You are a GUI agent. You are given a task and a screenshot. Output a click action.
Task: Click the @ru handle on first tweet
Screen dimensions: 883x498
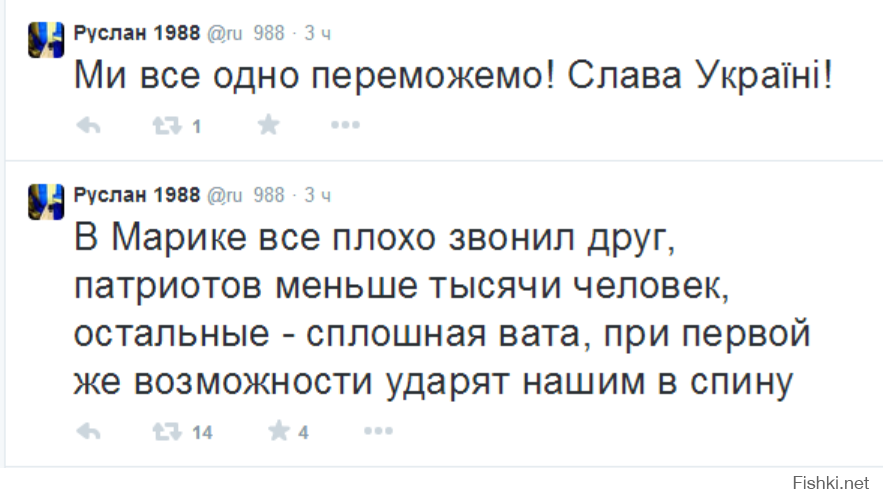point(246,34)
